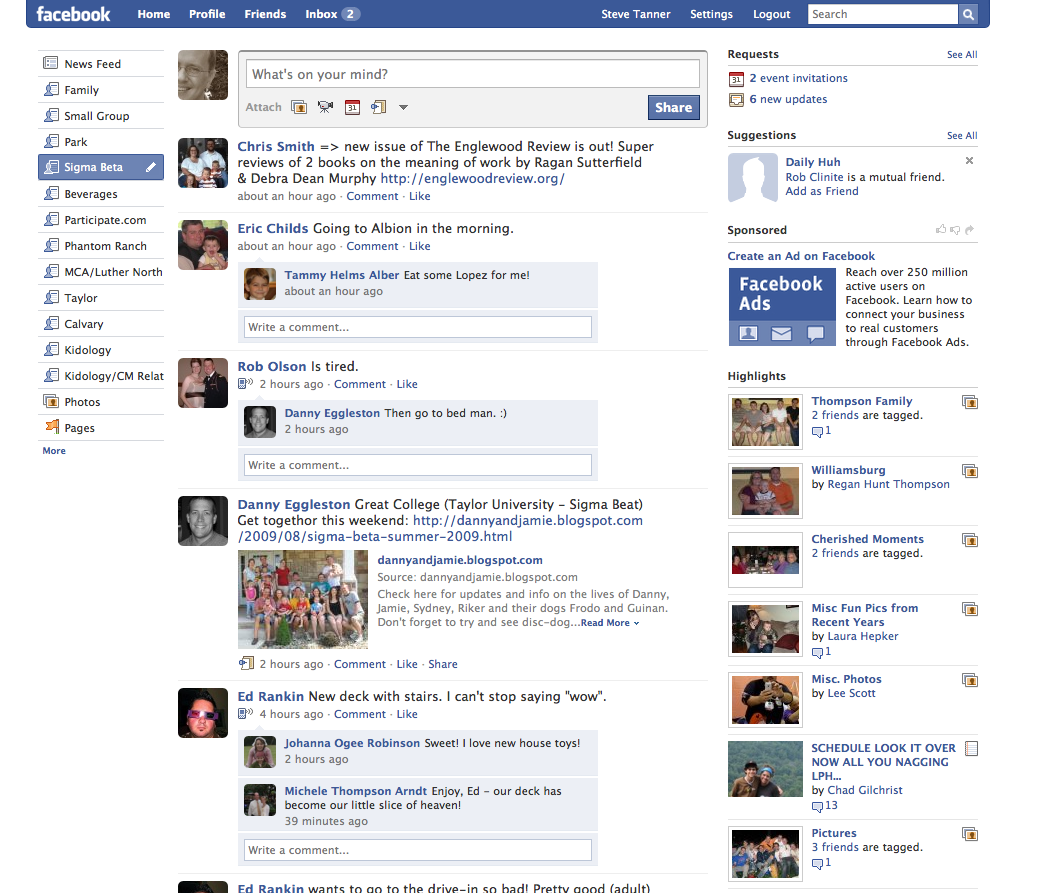
Task: Attach a link using the link icon
Action: click(x=379, y=107)
